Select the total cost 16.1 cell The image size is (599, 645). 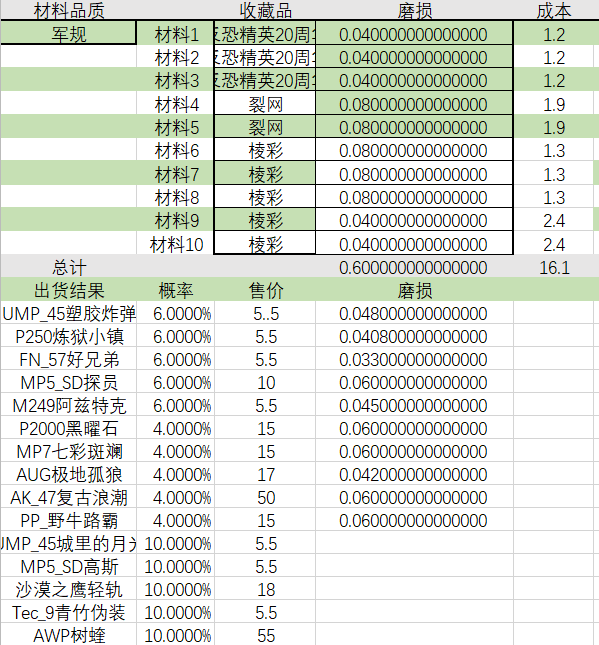(554, 267)
